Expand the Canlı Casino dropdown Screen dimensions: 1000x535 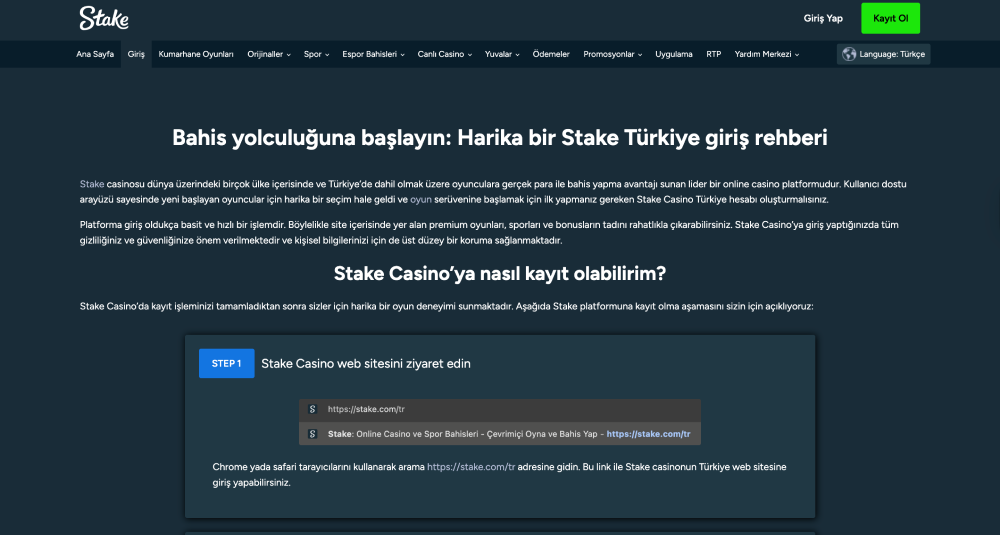[x=445, y=54]
